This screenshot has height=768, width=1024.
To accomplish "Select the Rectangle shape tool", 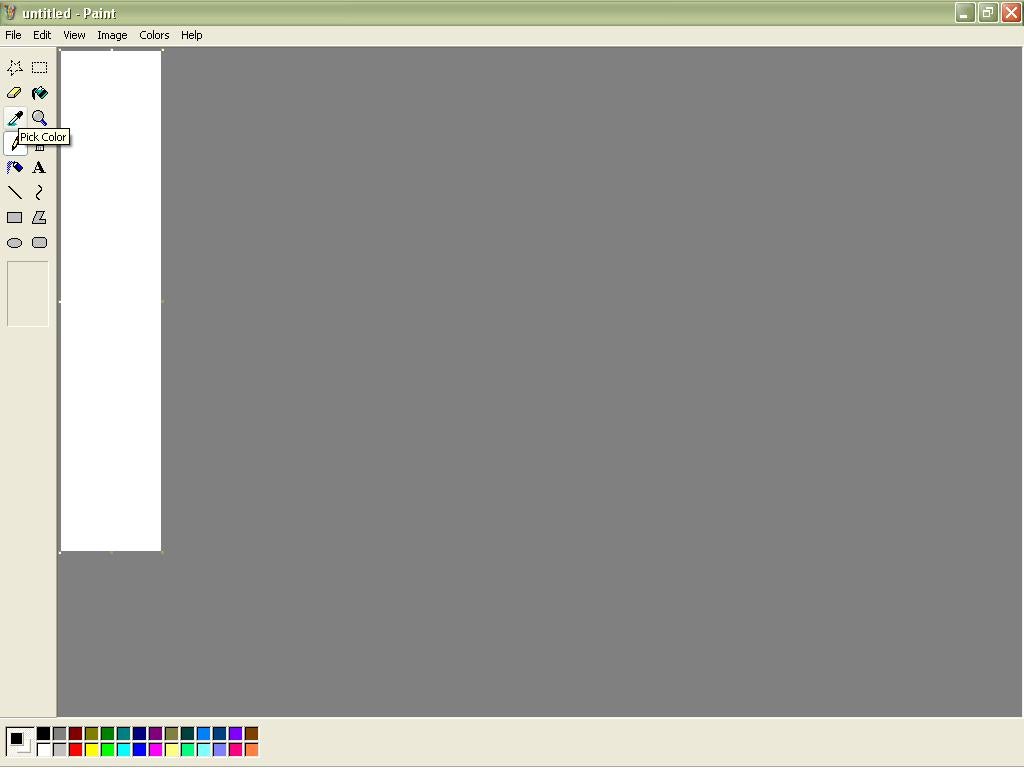I will pos(14,217).
